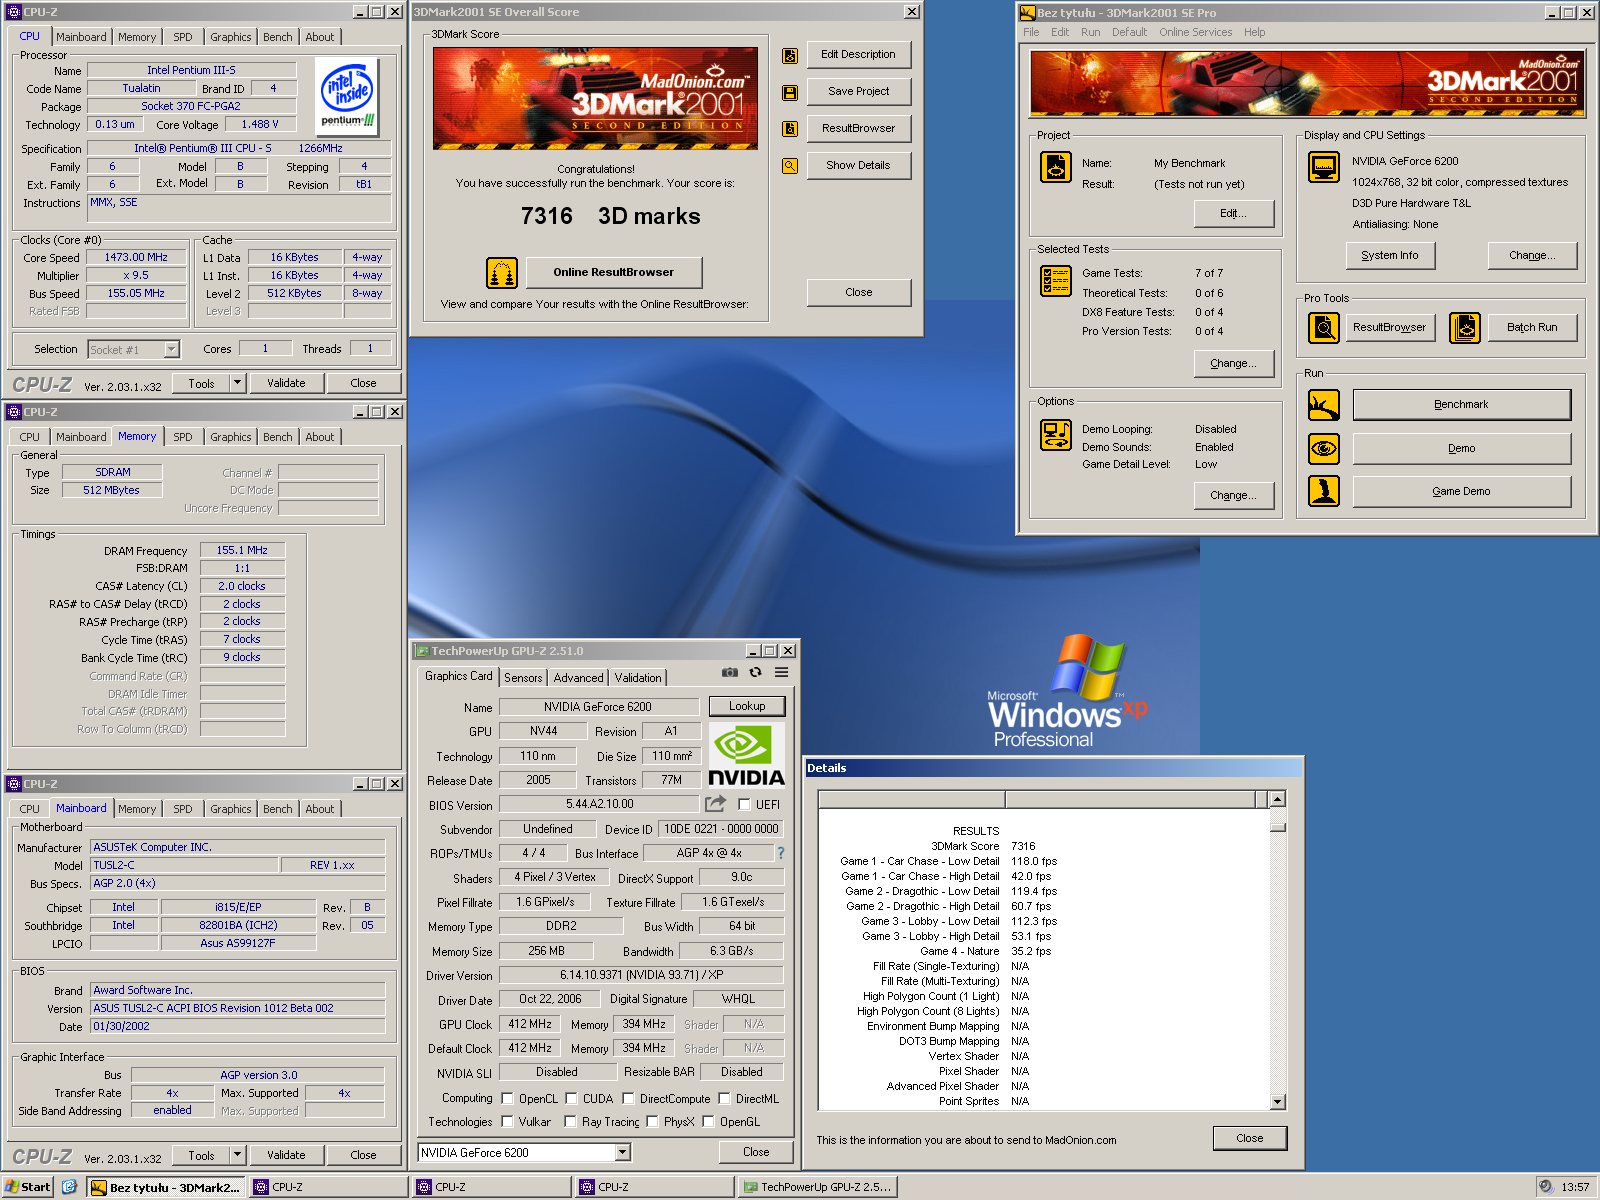The width and height of the screenshot is (1600, 1200).
Task: Click the NVIDIA logo in GPU-Z
Action: click(747, 755)
